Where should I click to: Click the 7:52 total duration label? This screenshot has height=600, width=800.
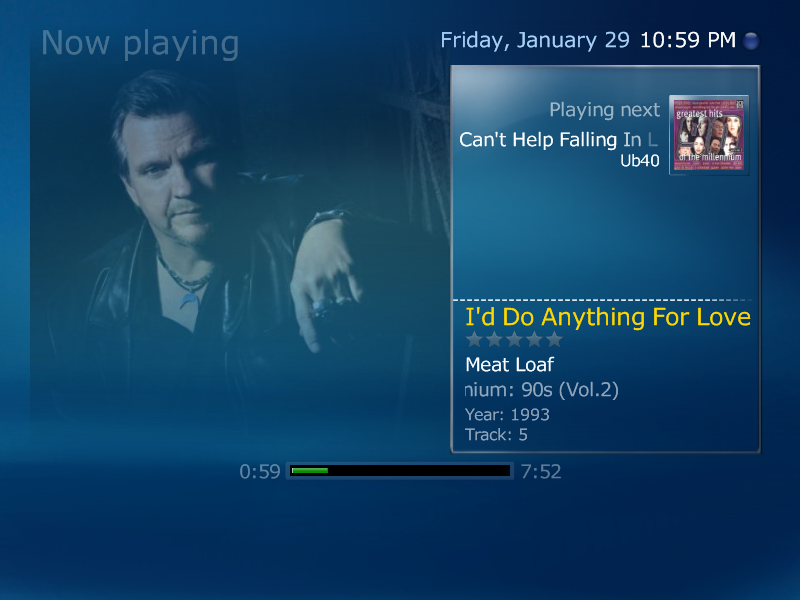point(541,471)
